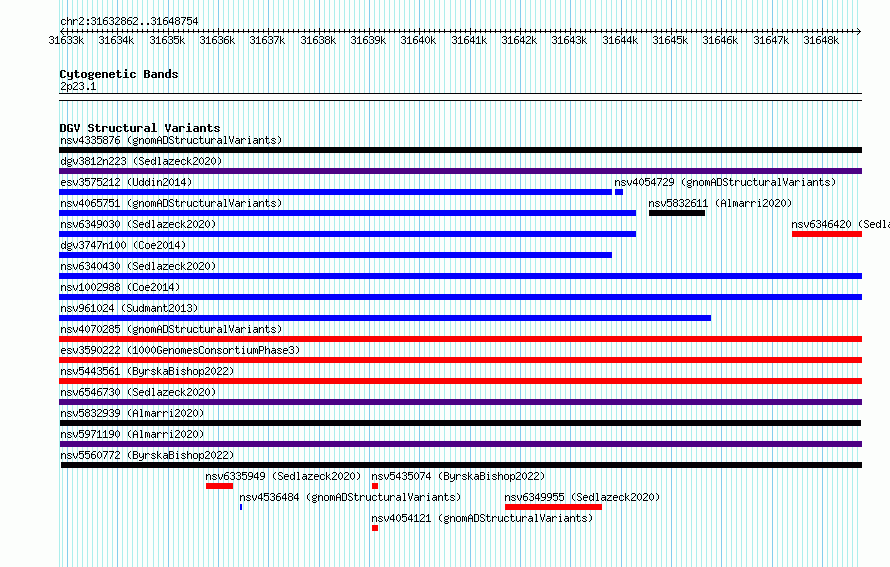Click the nsv4335876 gnomAD variant label
The image size is (890, 567).
[x=171, y=140]
